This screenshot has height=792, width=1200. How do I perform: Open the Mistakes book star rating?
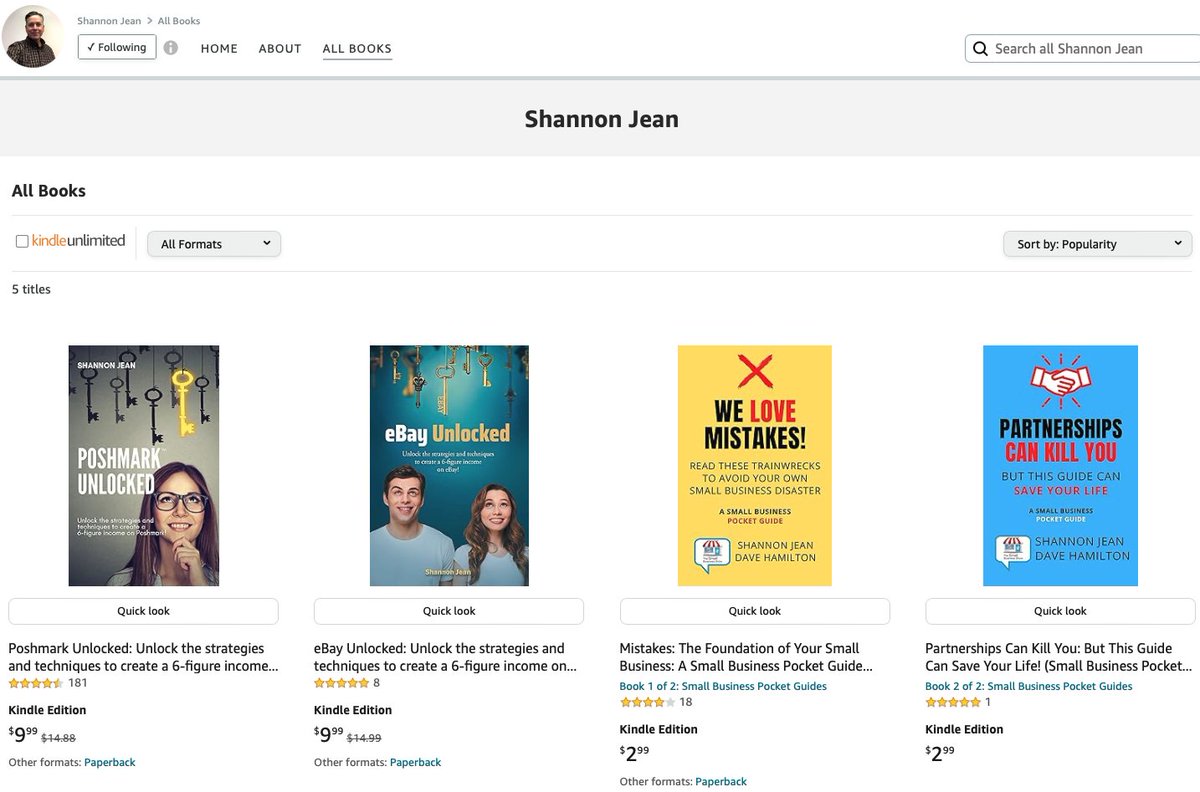pos(647,702)
